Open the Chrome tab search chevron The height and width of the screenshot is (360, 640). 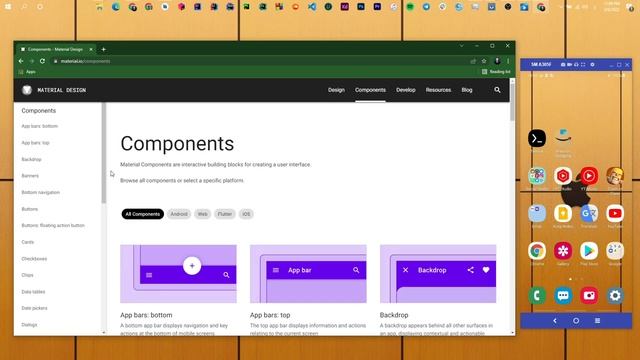click(462, 46)
